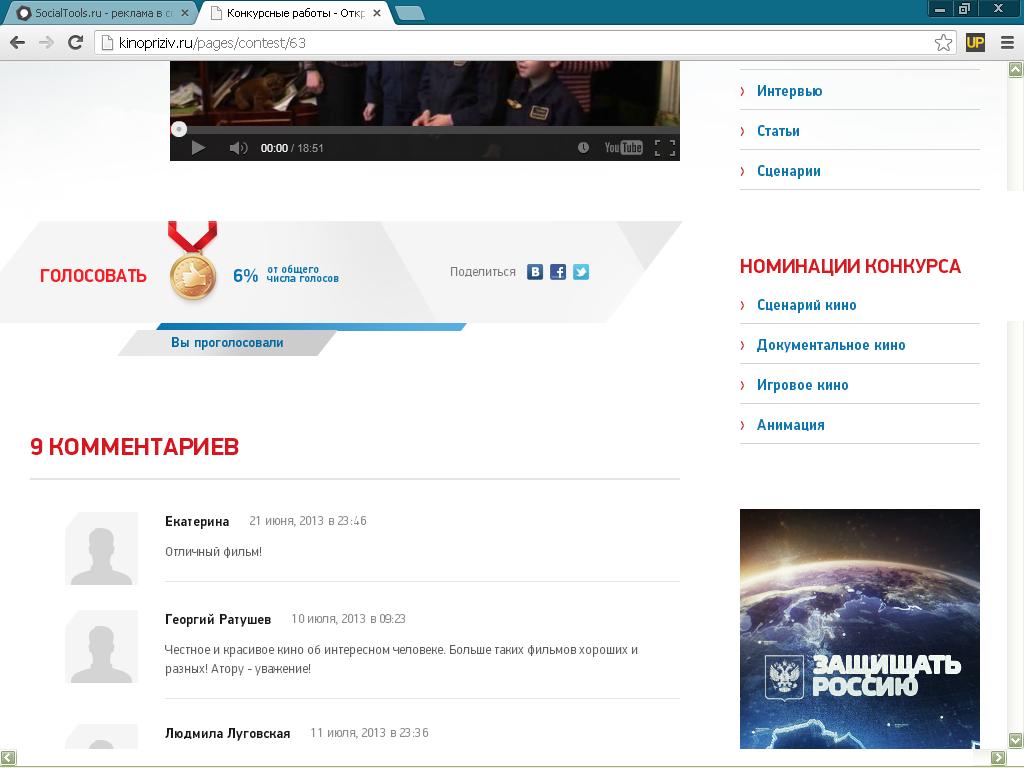This screenshot has width=1024, height=768.
Task: Click the ГОЛОСОВАТЬ vote button
Action: [93, 276]
